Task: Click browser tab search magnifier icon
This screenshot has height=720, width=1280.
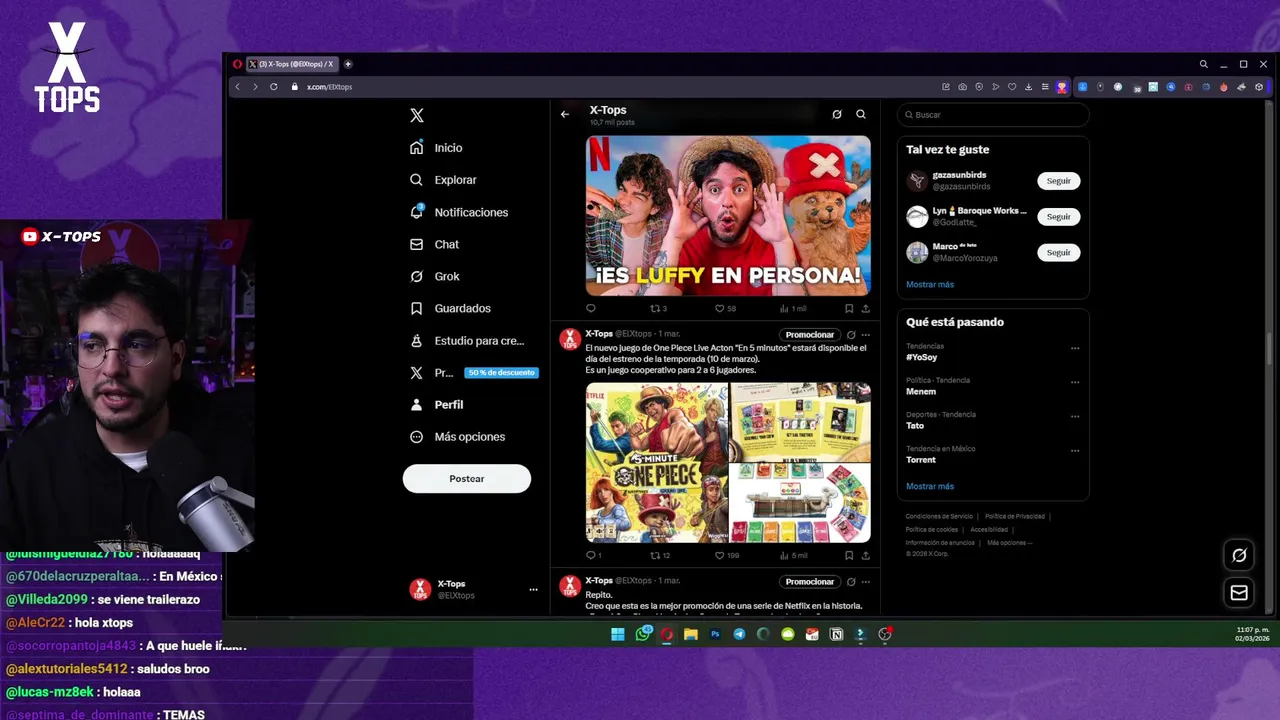Action: pyautogui.click(x=1204, y=64)
